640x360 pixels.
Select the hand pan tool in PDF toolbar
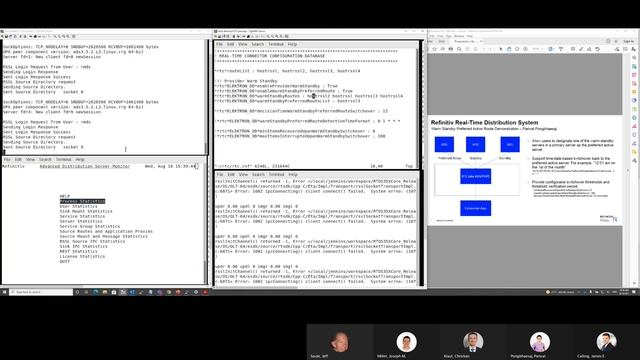(509, 49)
